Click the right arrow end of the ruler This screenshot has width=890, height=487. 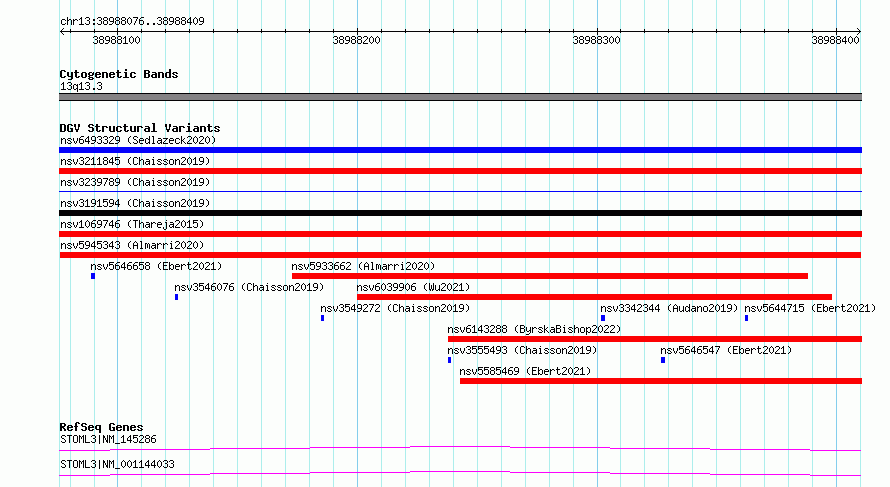pos(859,31)
